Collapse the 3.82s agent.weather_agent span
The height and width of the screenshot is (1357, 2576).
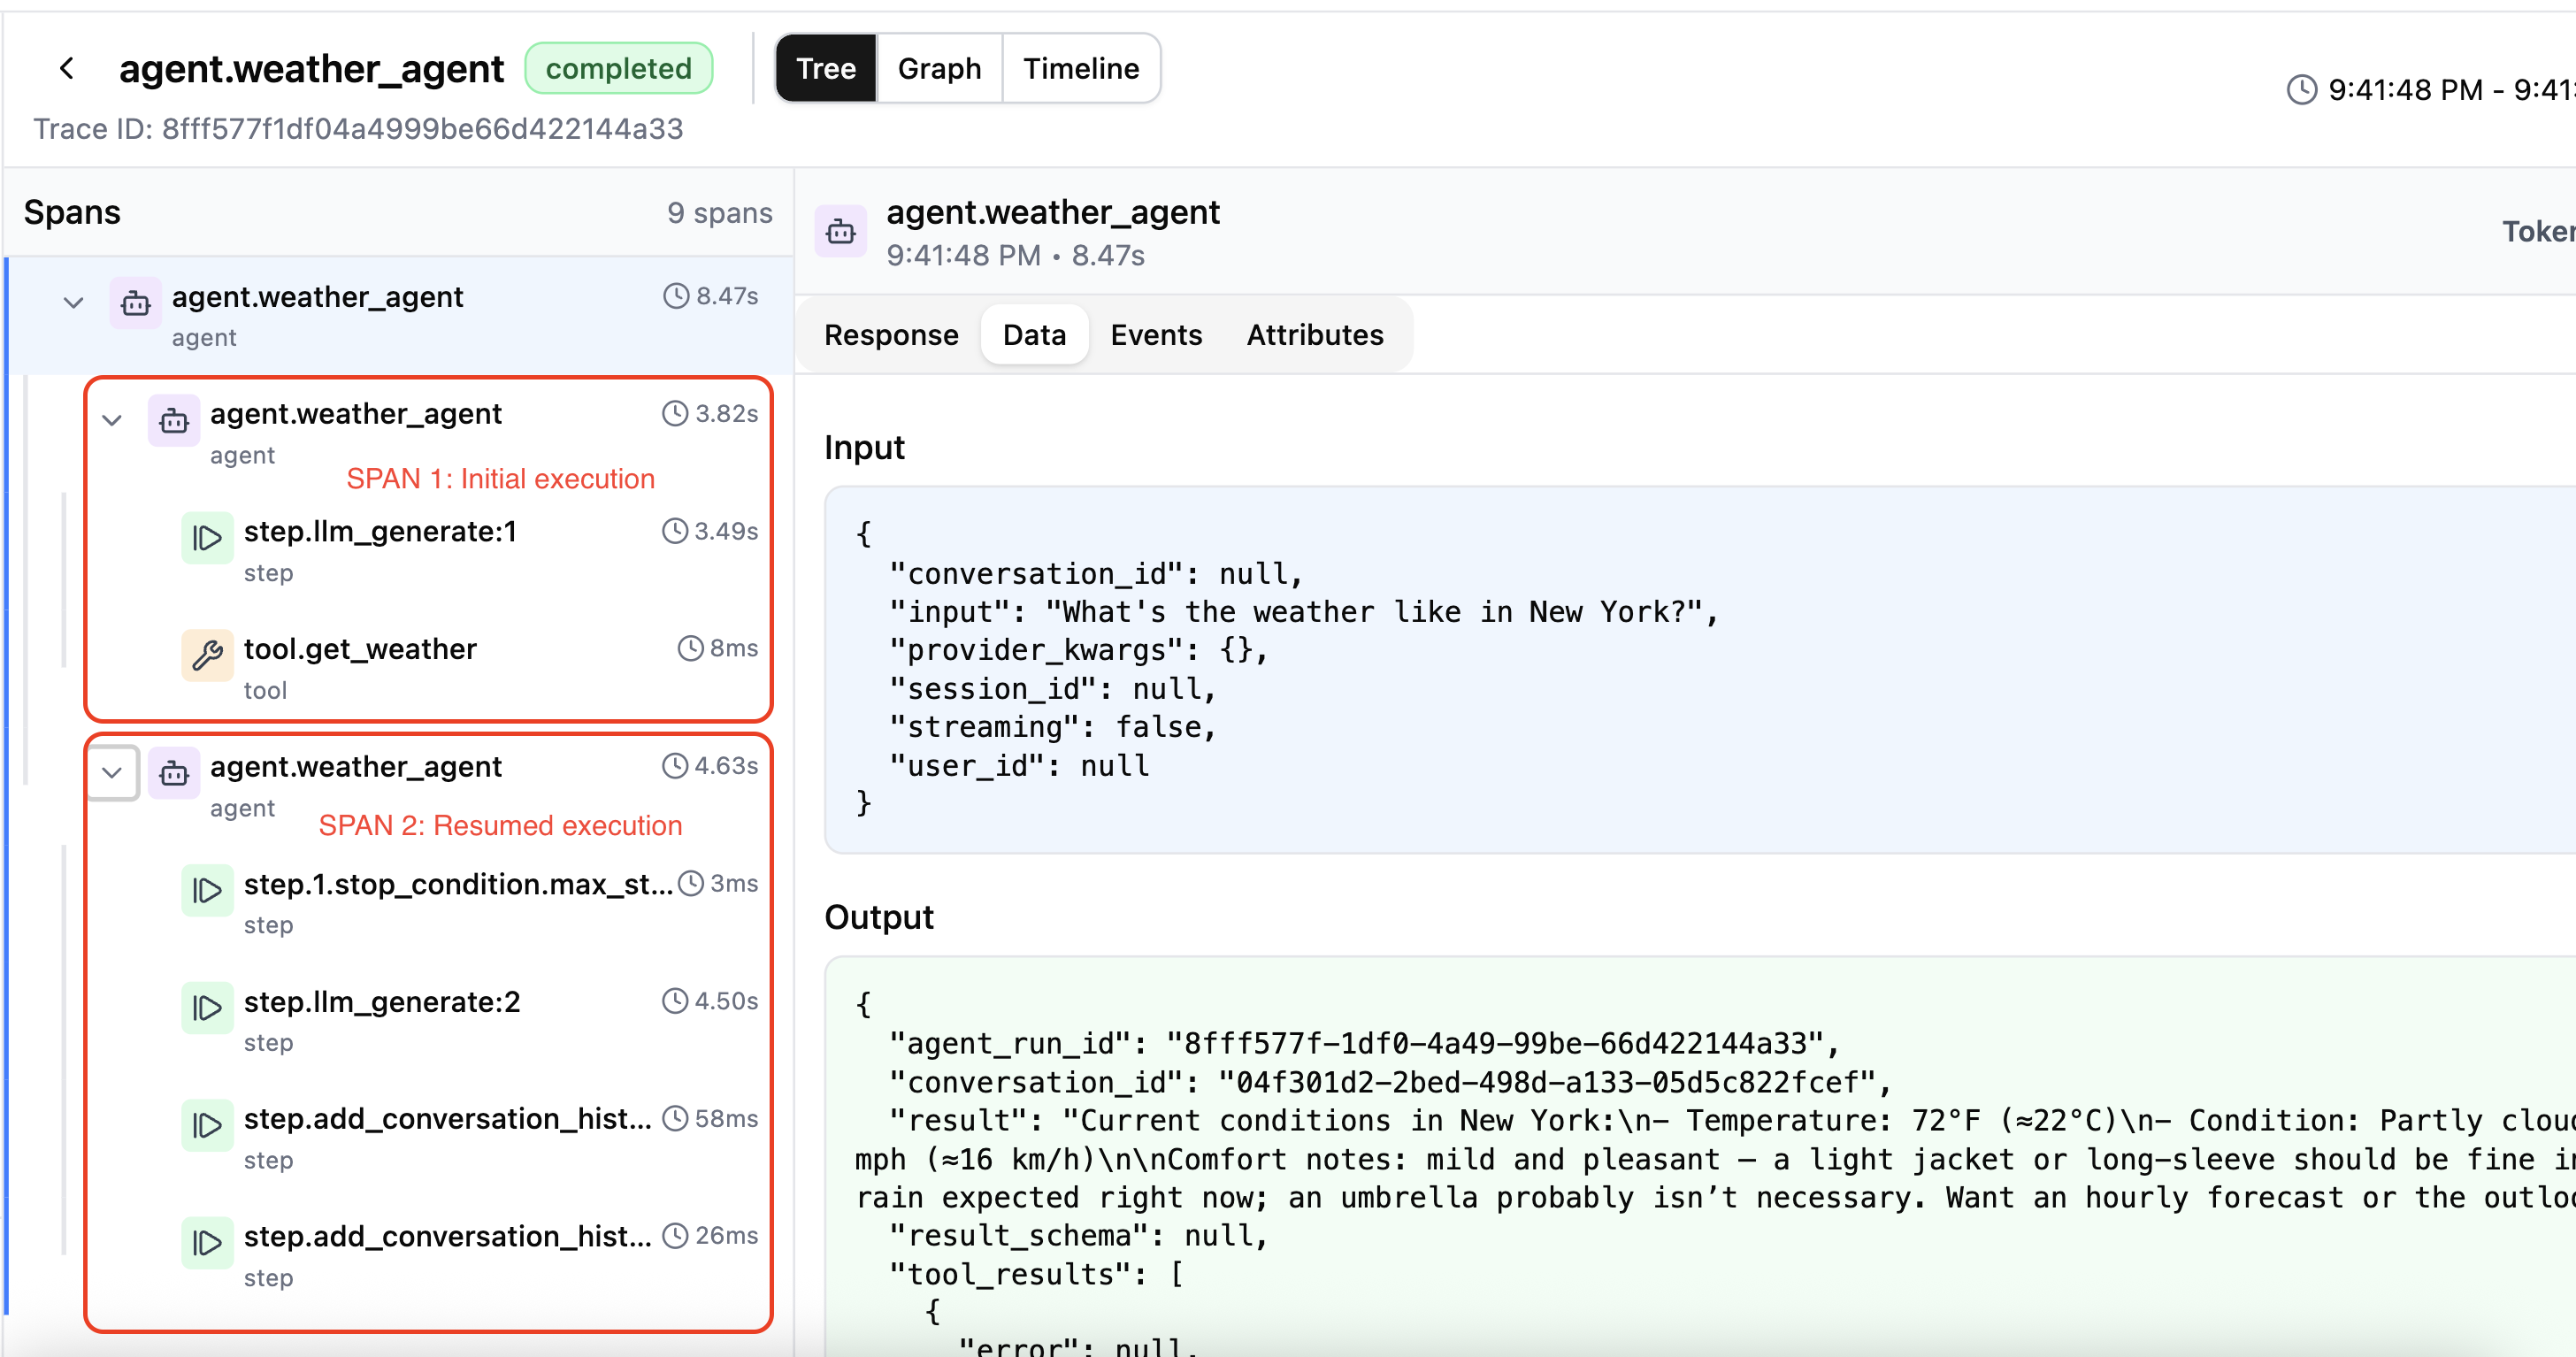click(x=112, y=420)
